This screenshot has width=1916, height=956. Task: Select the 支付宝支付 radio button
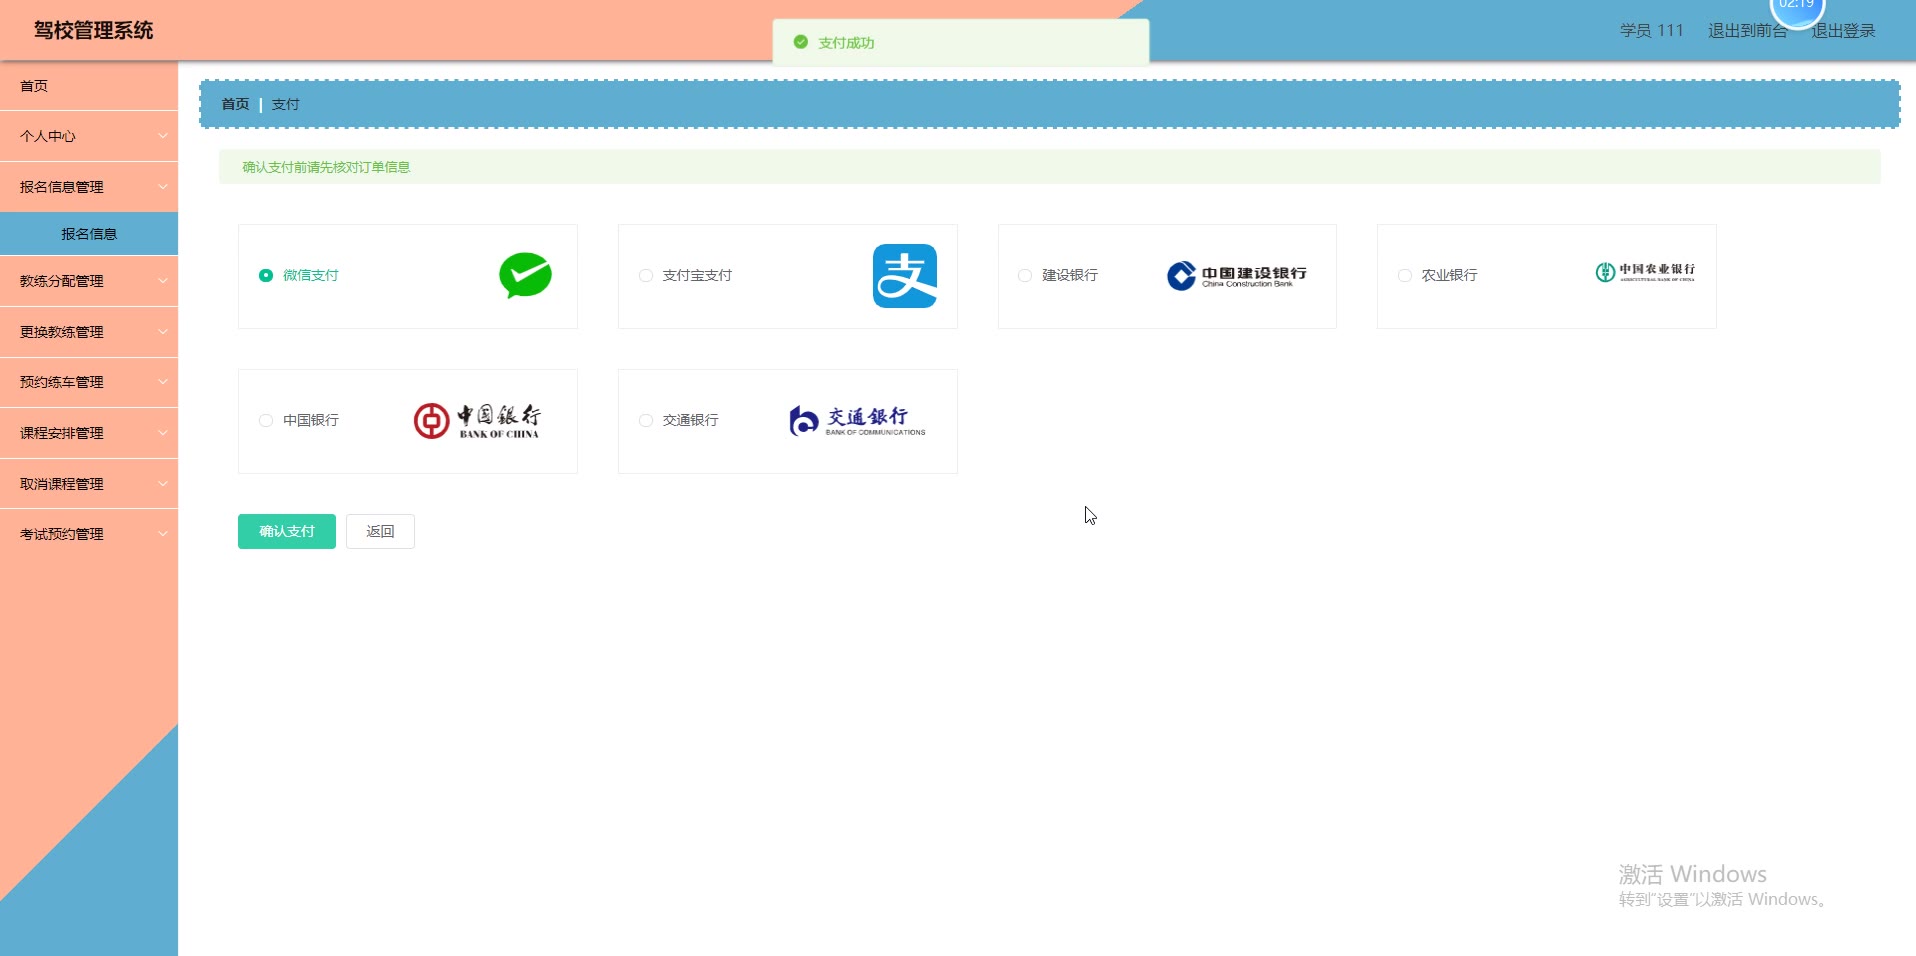pos(646,275)
